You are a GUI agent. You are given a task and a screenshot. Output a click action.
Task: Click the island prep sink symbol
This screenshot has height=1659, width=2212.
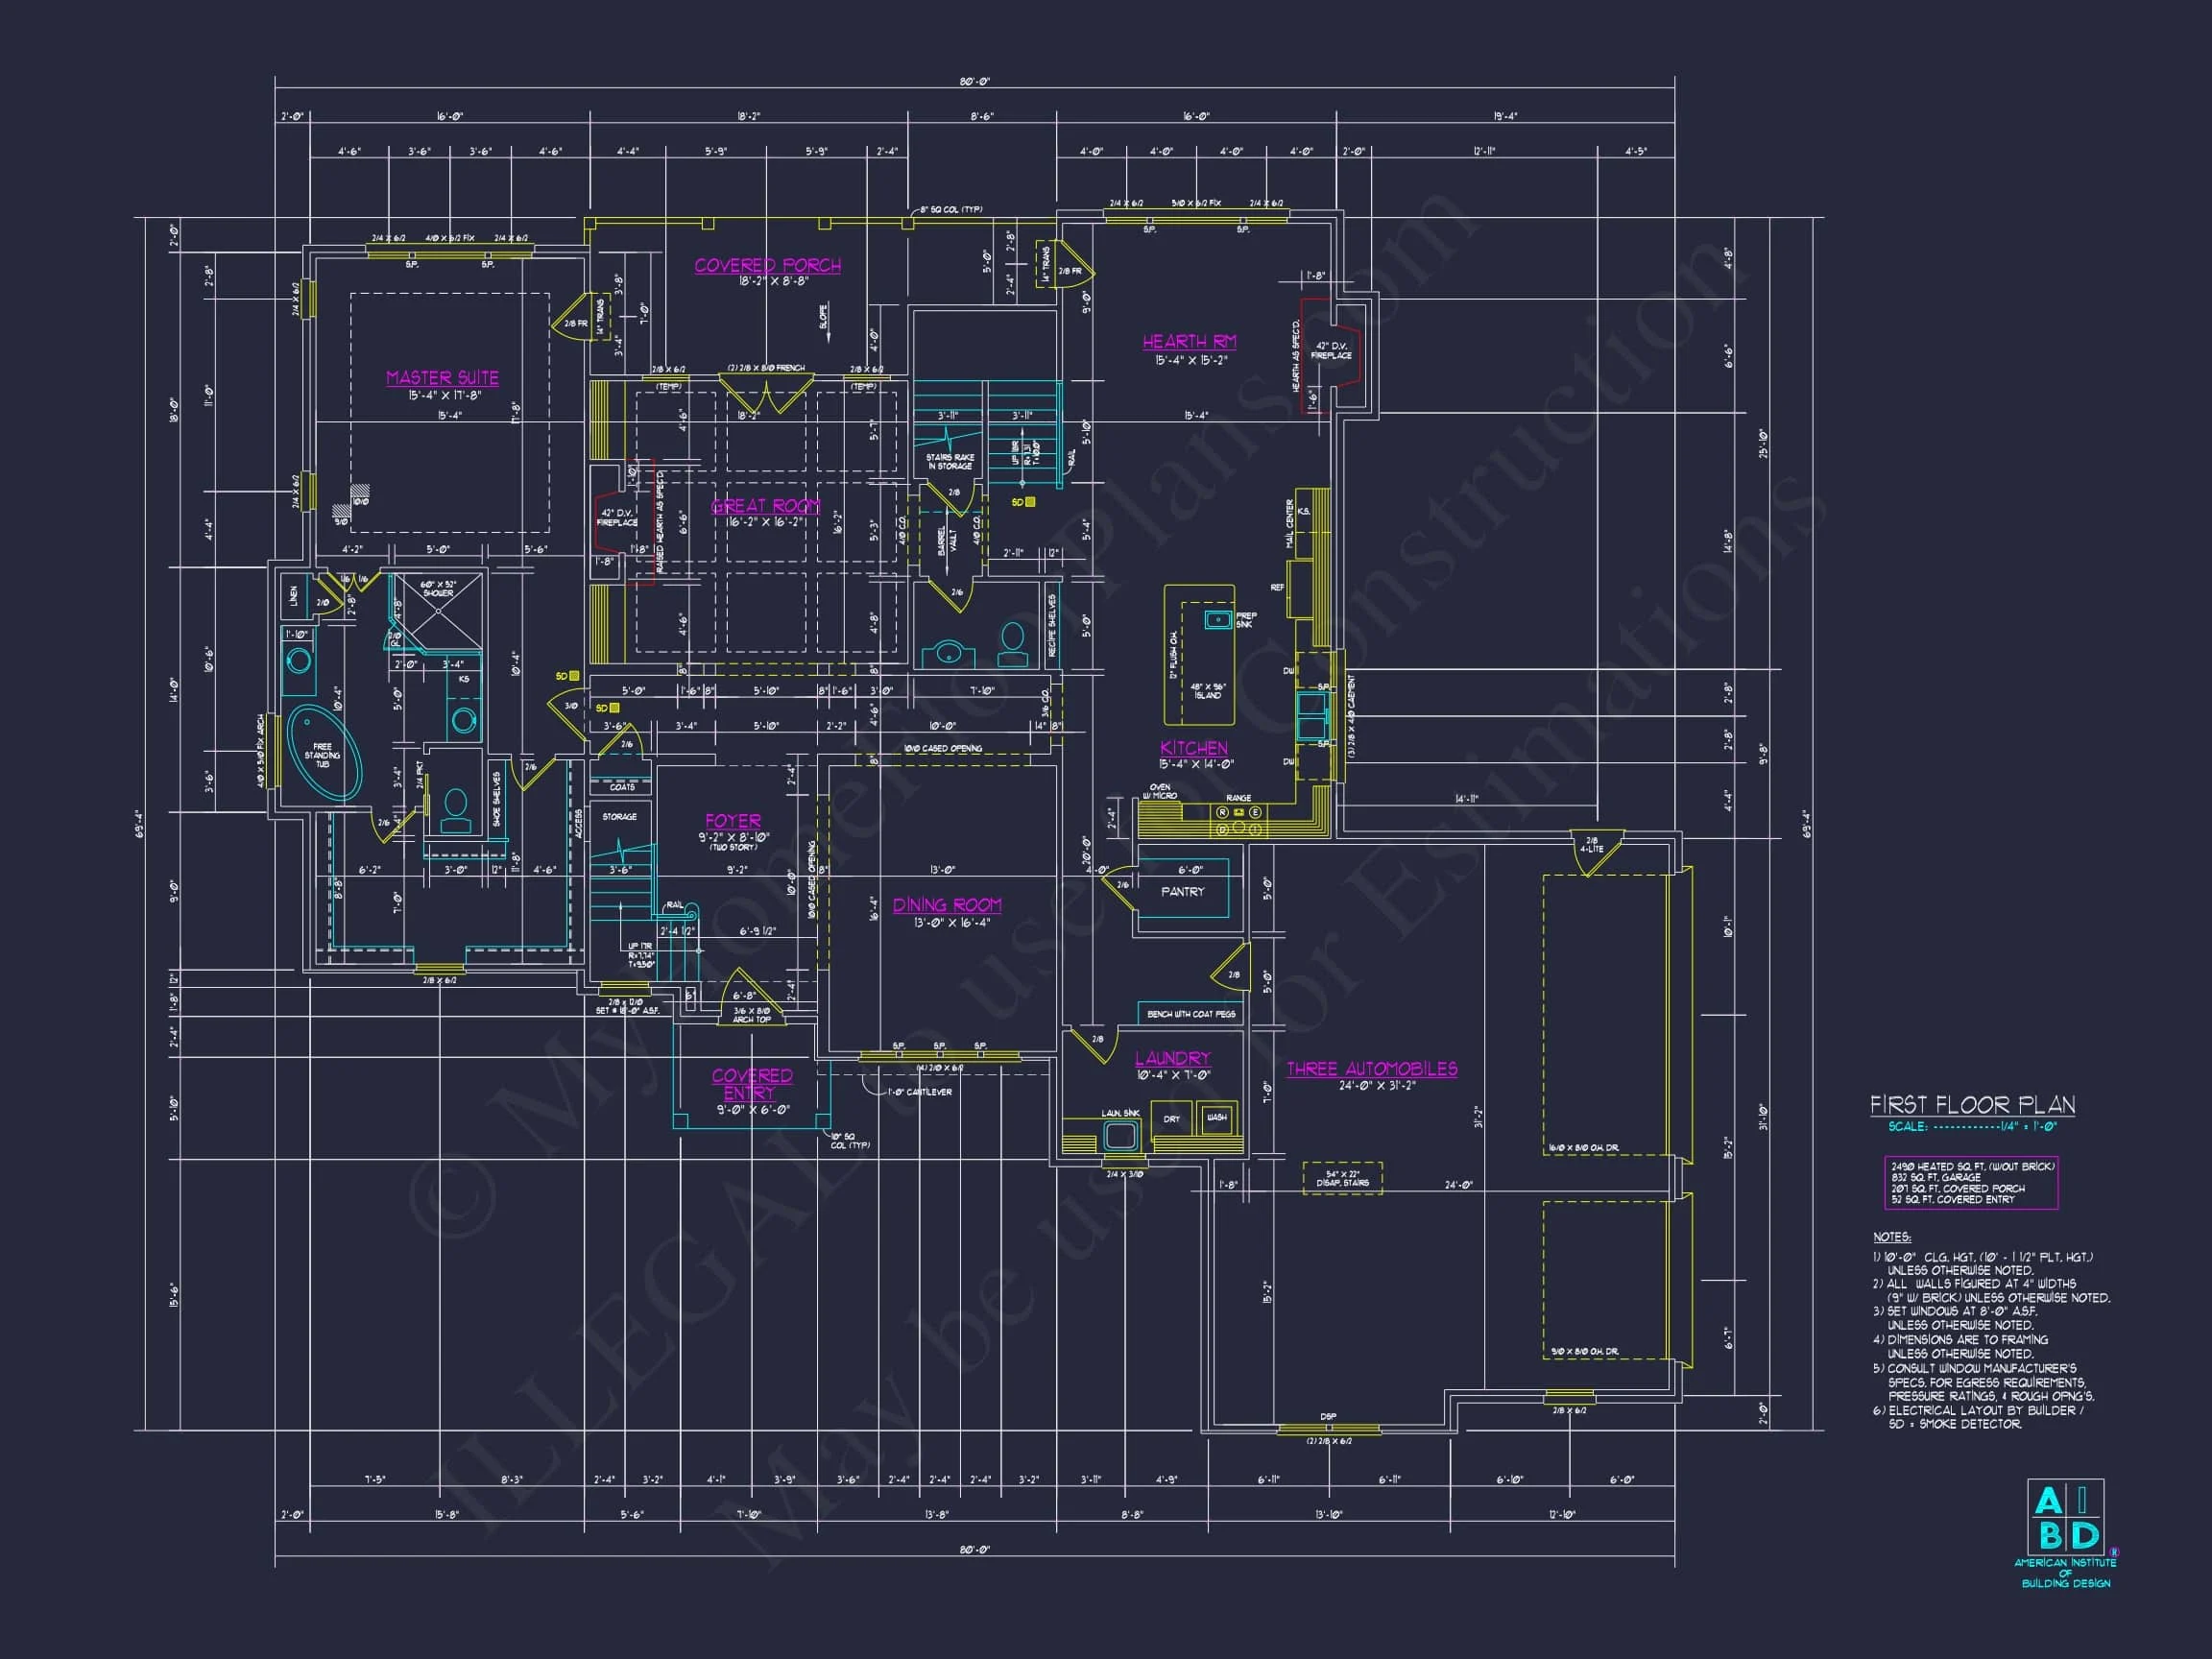pos(1217,620)
